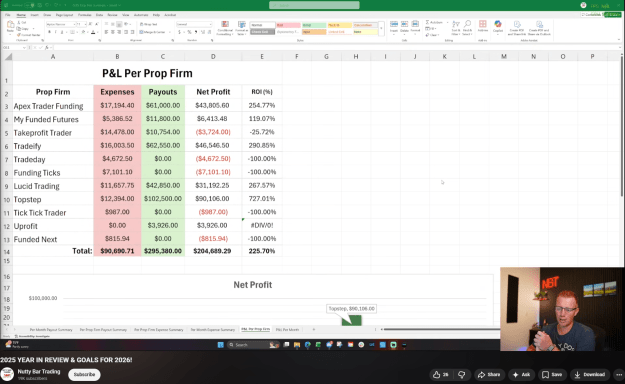Screen dimensions: 625x384
Task: Apply the Neutral cell style swatch
Action: (x=340, y=25)
